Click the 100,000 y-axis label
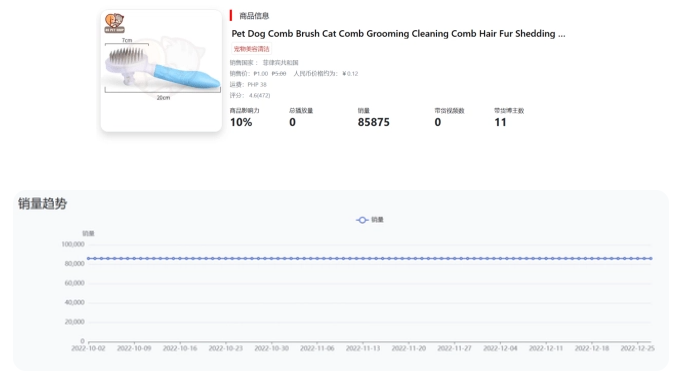 [73, 244]
